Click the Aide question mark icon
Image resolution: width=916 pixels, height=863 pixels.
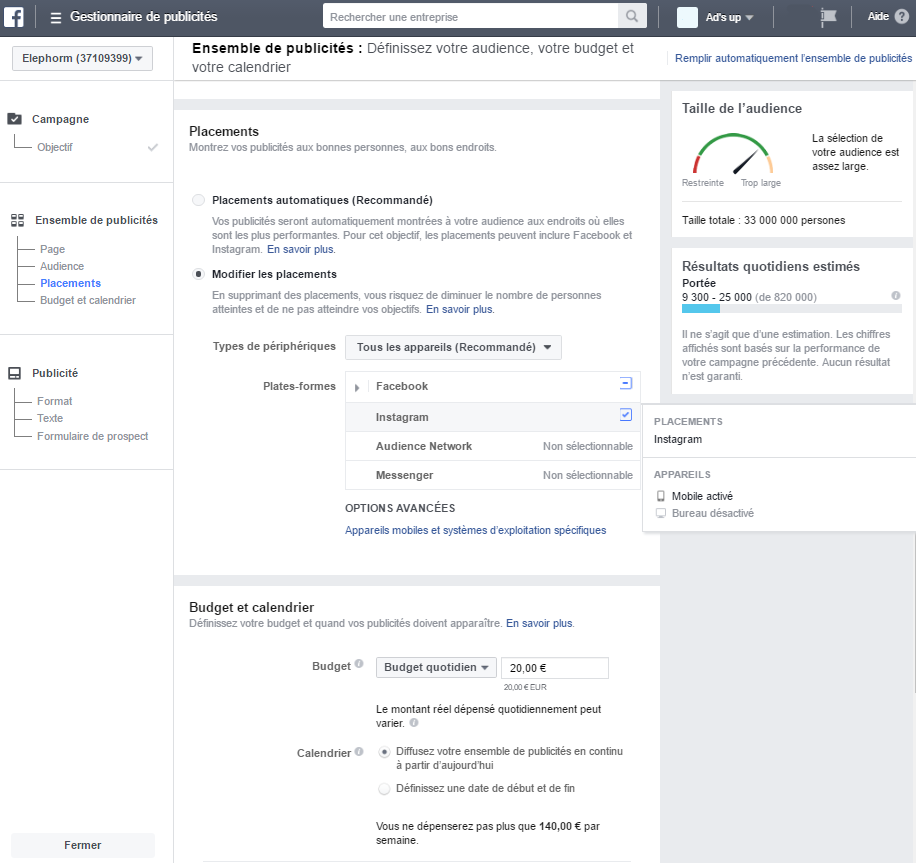(902, 17)
